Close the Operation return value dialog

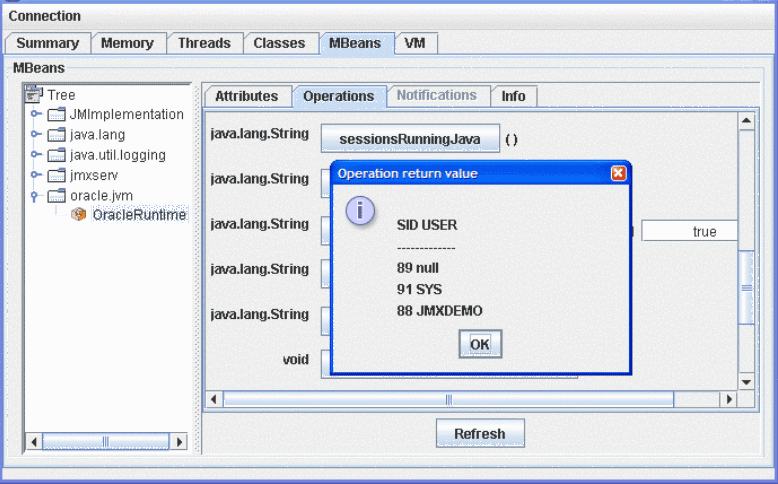pyautogui.click(x=618, y=173)
